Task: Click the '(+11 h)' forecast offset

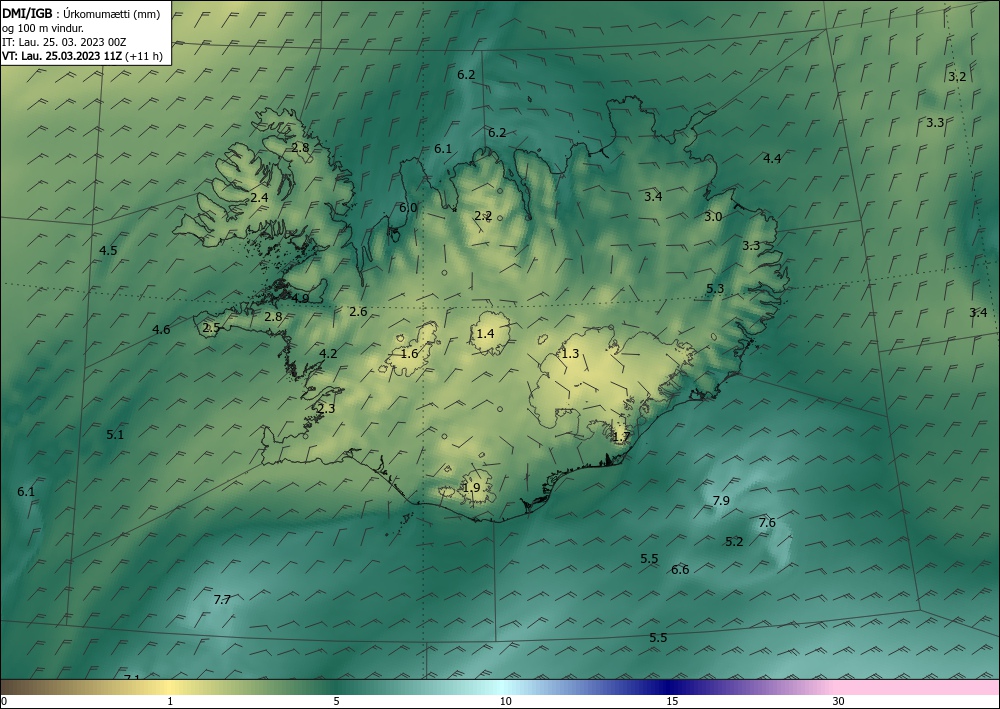Action: (x=144, y=56)
